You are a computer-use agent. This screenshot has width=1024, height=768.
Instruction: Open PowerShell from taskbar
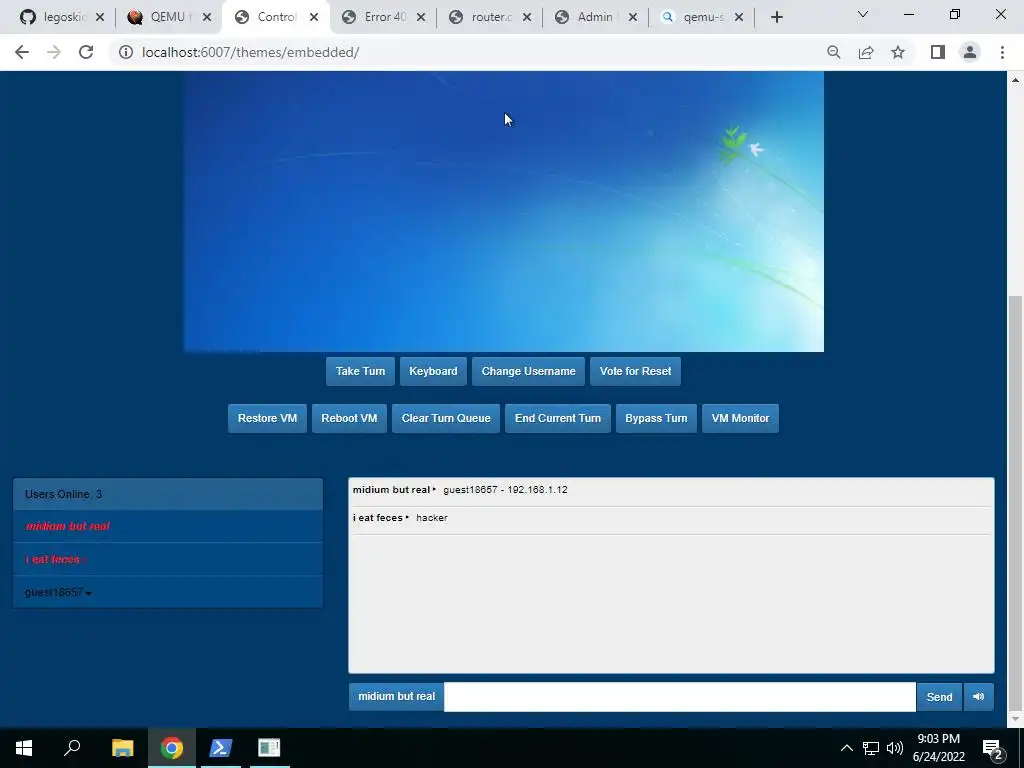221,748
